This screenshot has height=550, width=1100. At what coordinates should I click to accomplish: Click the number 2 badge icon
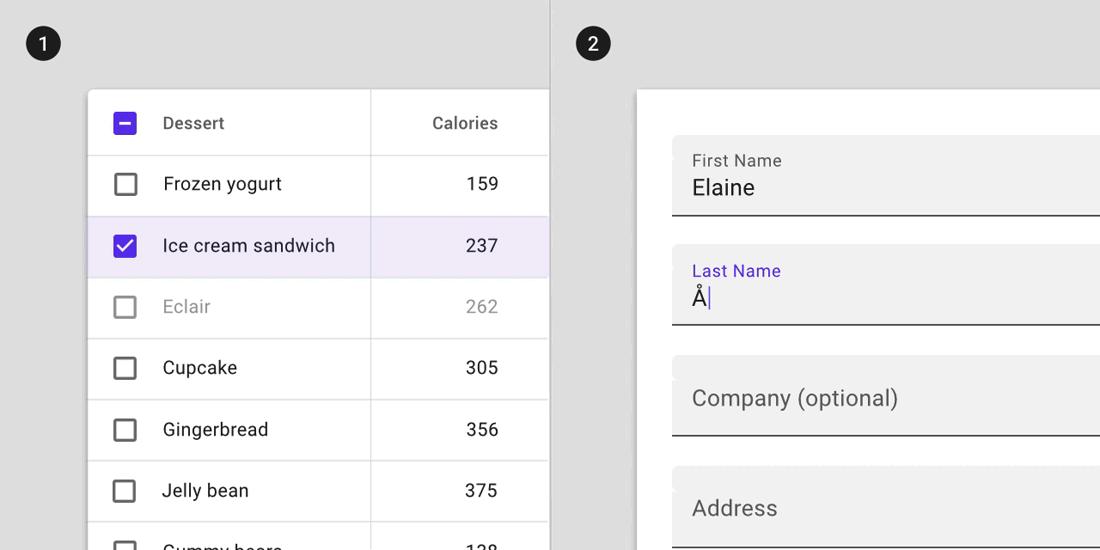point(593,44)
